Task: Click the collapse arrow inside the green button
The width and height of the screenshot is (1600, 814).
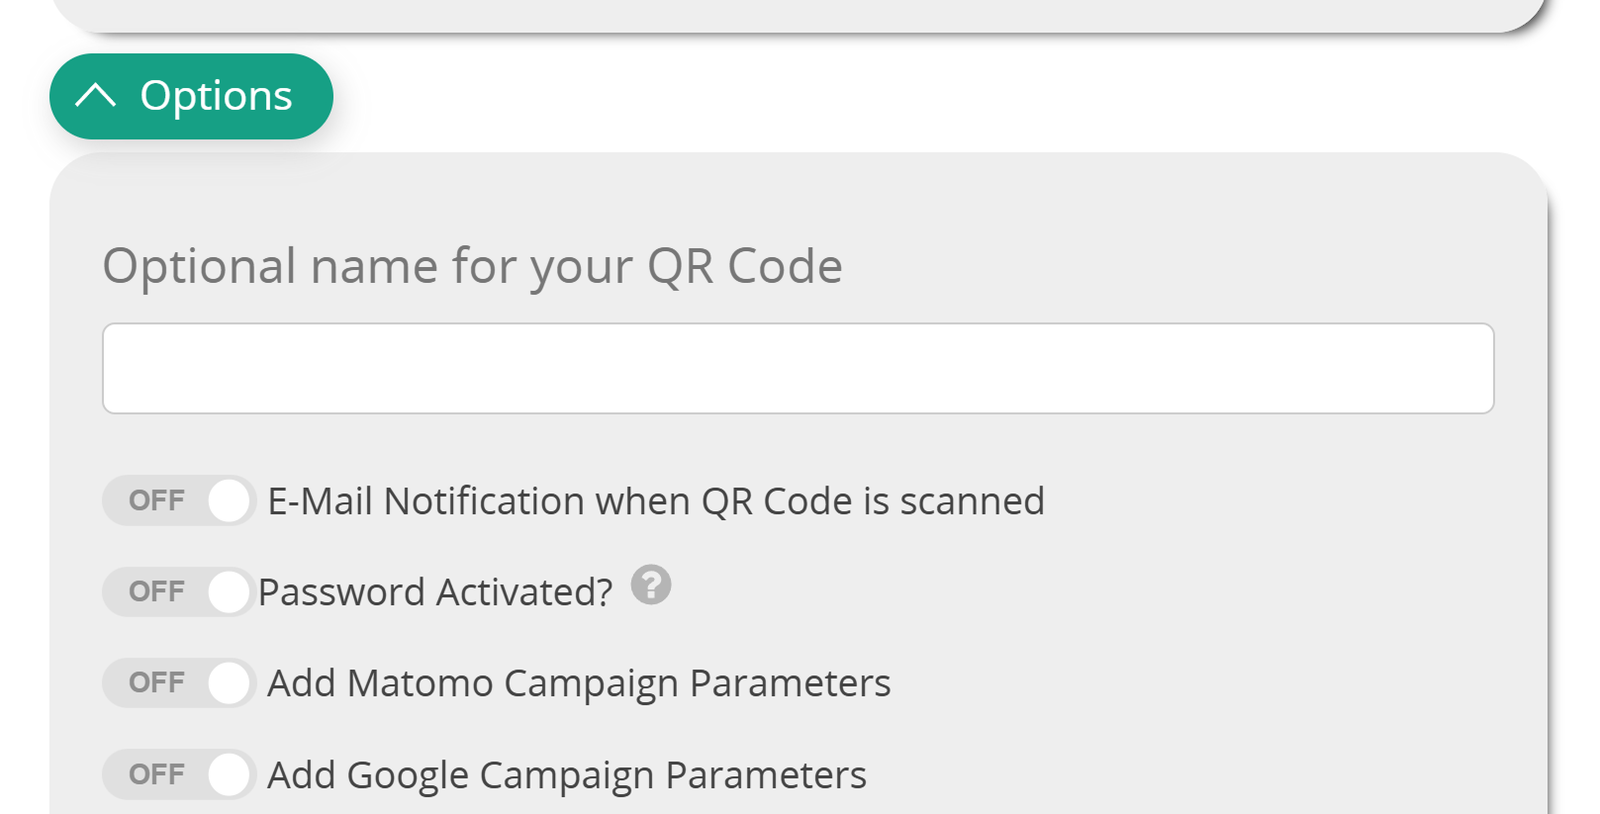Action: pyautogui.click(x=97, y=96)
